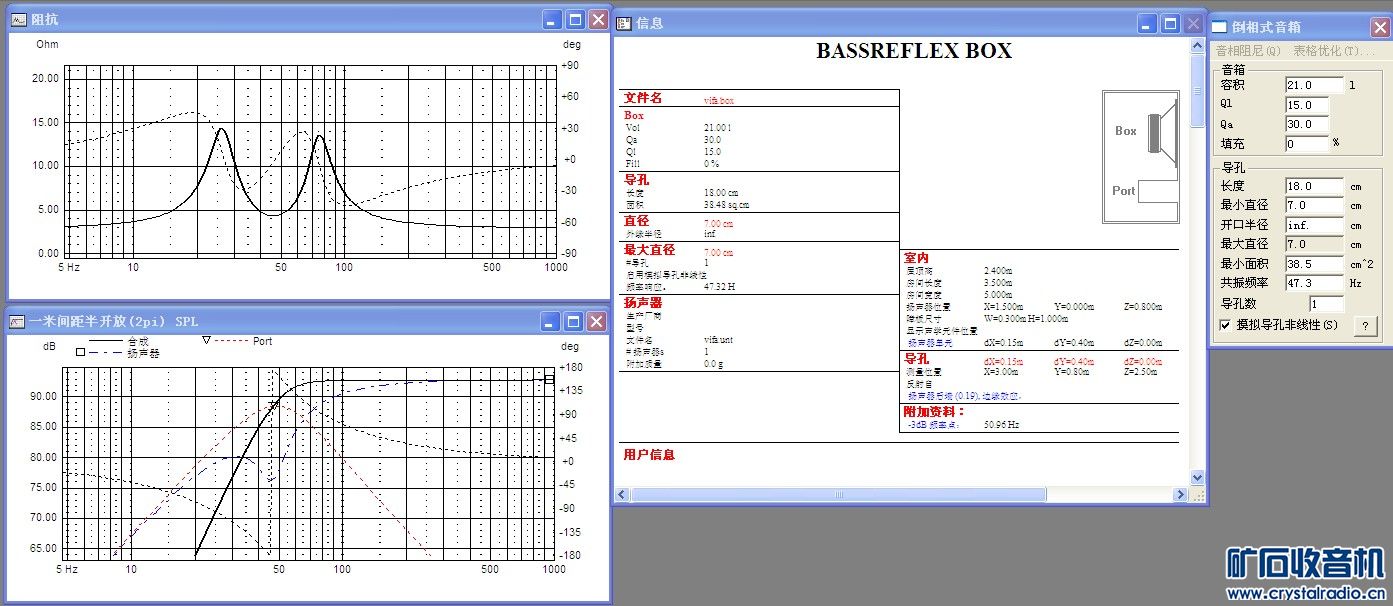
Task: Close the 信息 window
Action: coord(1194,23)
